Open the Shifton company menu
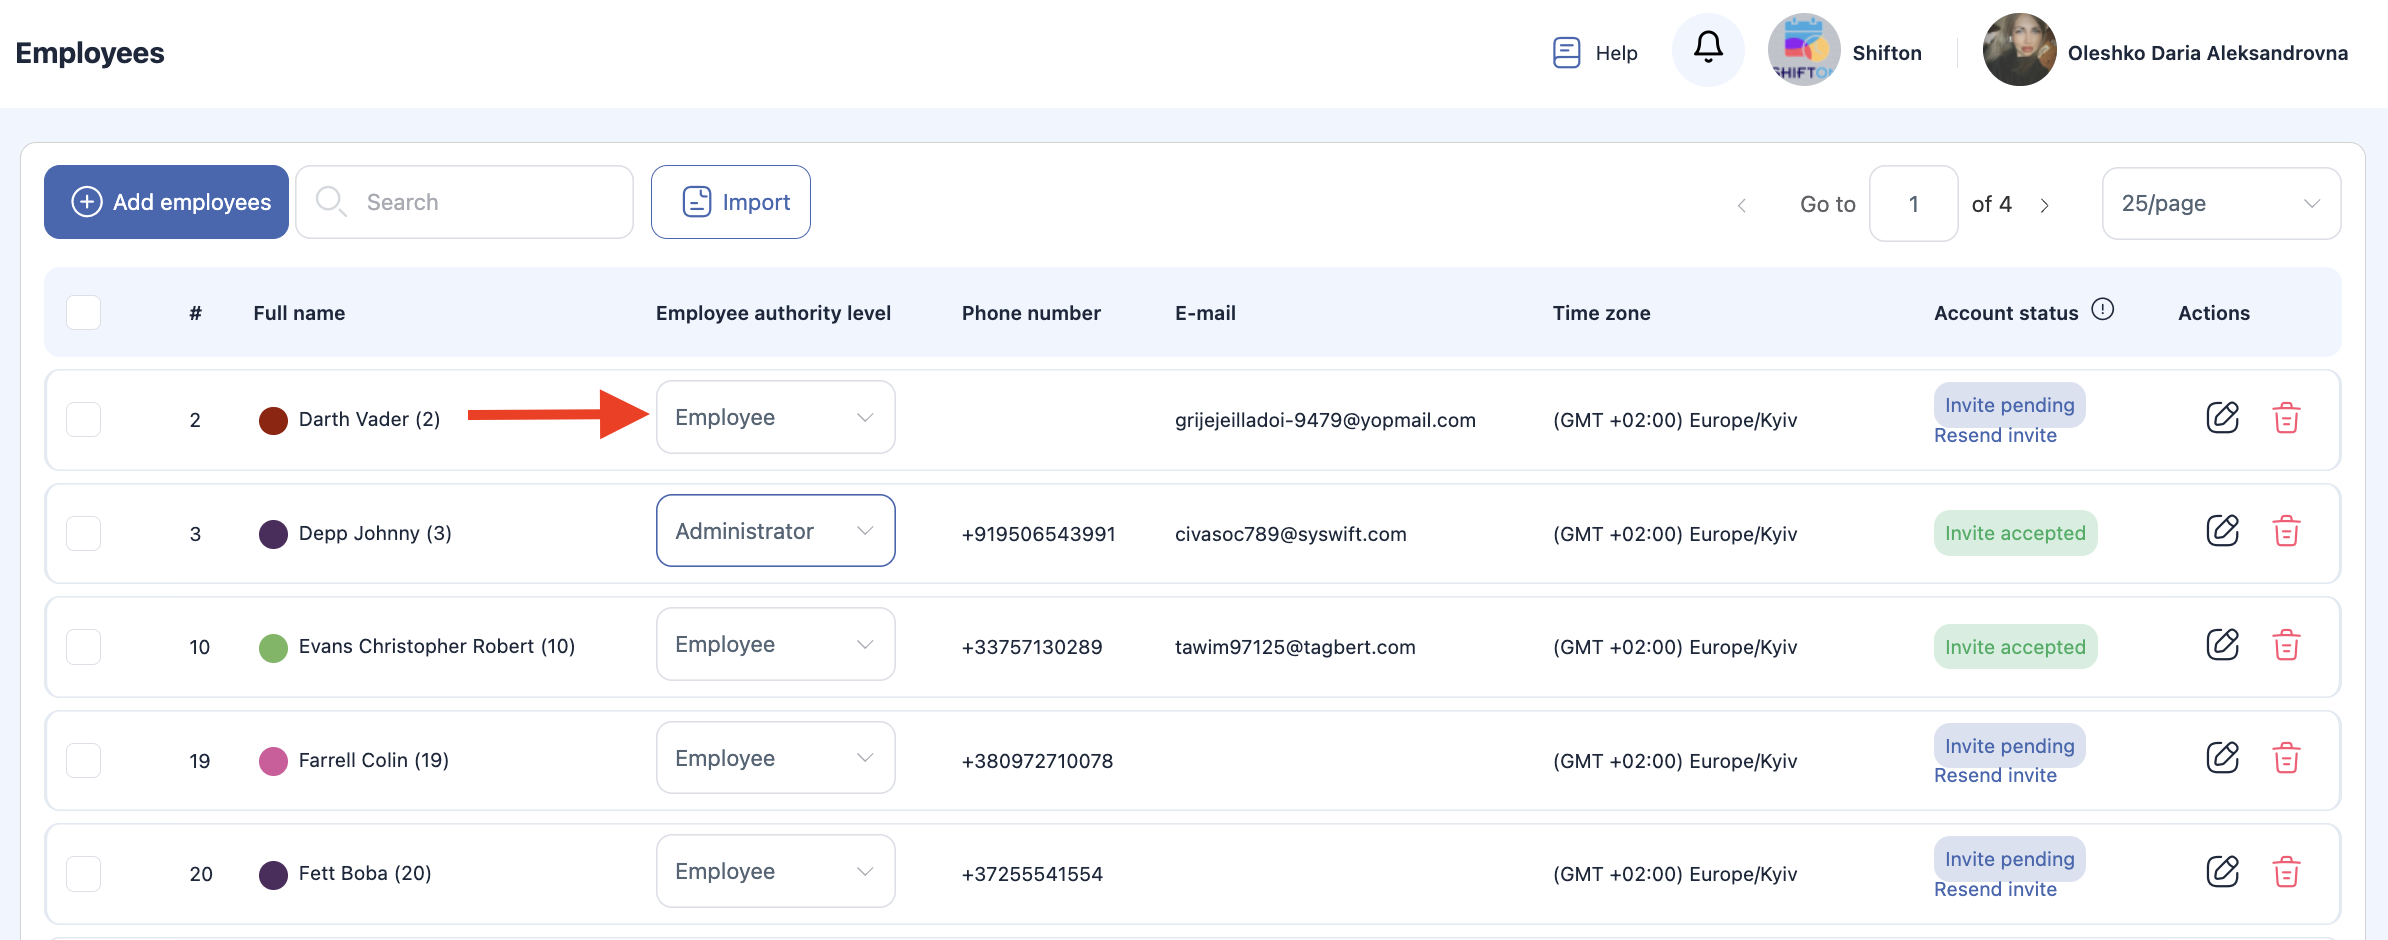This screenshot has height=940, width=2388. (1845, 52)
